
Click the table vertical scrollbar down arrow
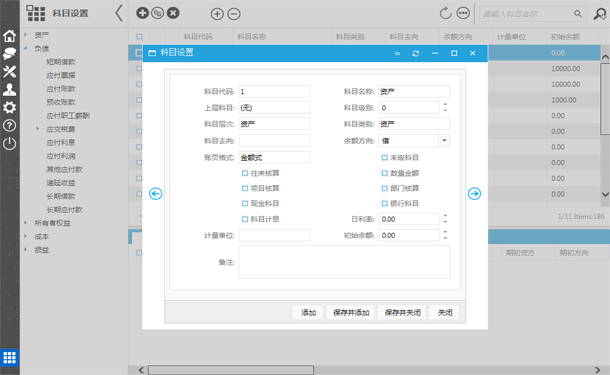[x=605, y=194]
